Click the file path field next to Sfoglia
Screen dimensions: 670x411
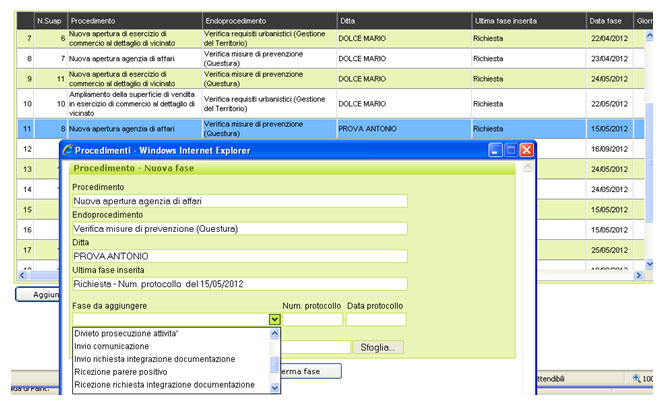tap(315, 347)
